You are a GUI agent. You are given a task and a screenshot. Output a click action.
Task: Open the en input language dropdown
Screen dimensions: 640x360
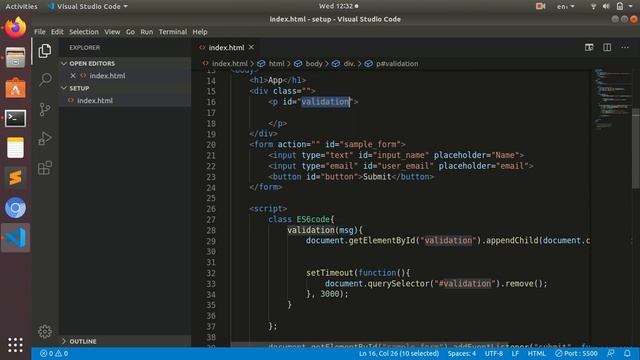566,6
